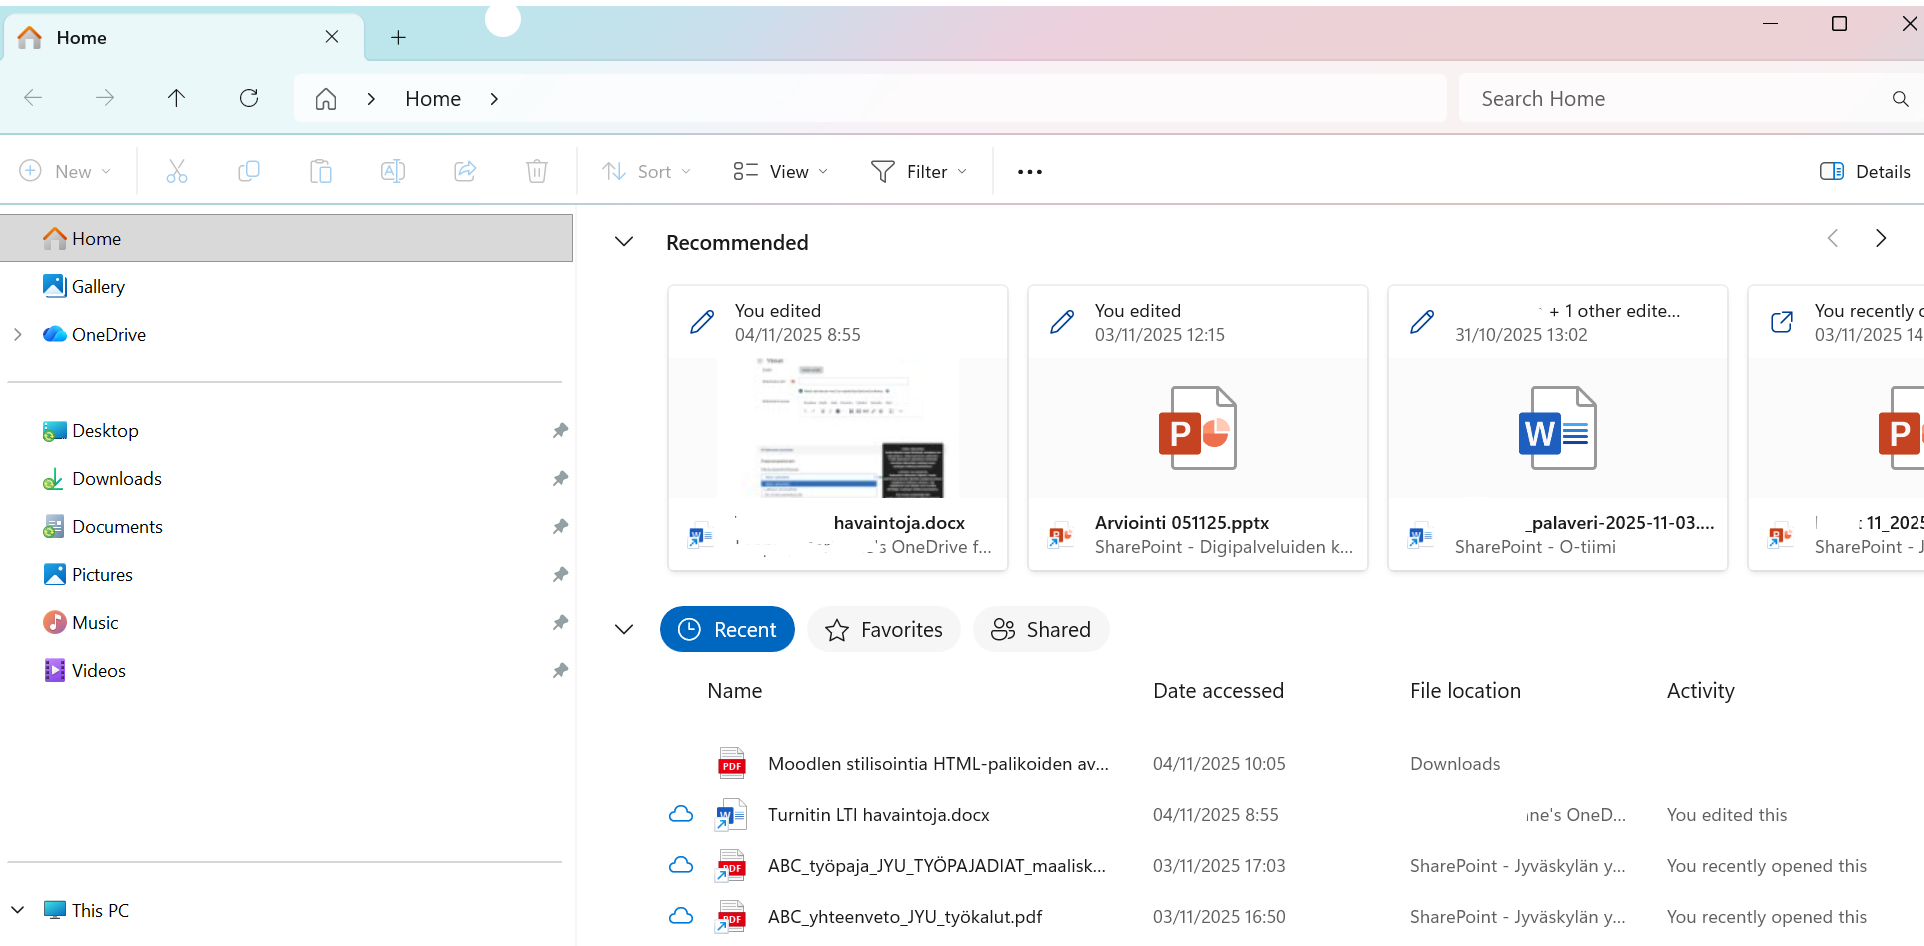This screenshot has width=1924, height=946.
Task: Open Arviointi 051125.pptx recommended card
Action: pos(1197,428)
